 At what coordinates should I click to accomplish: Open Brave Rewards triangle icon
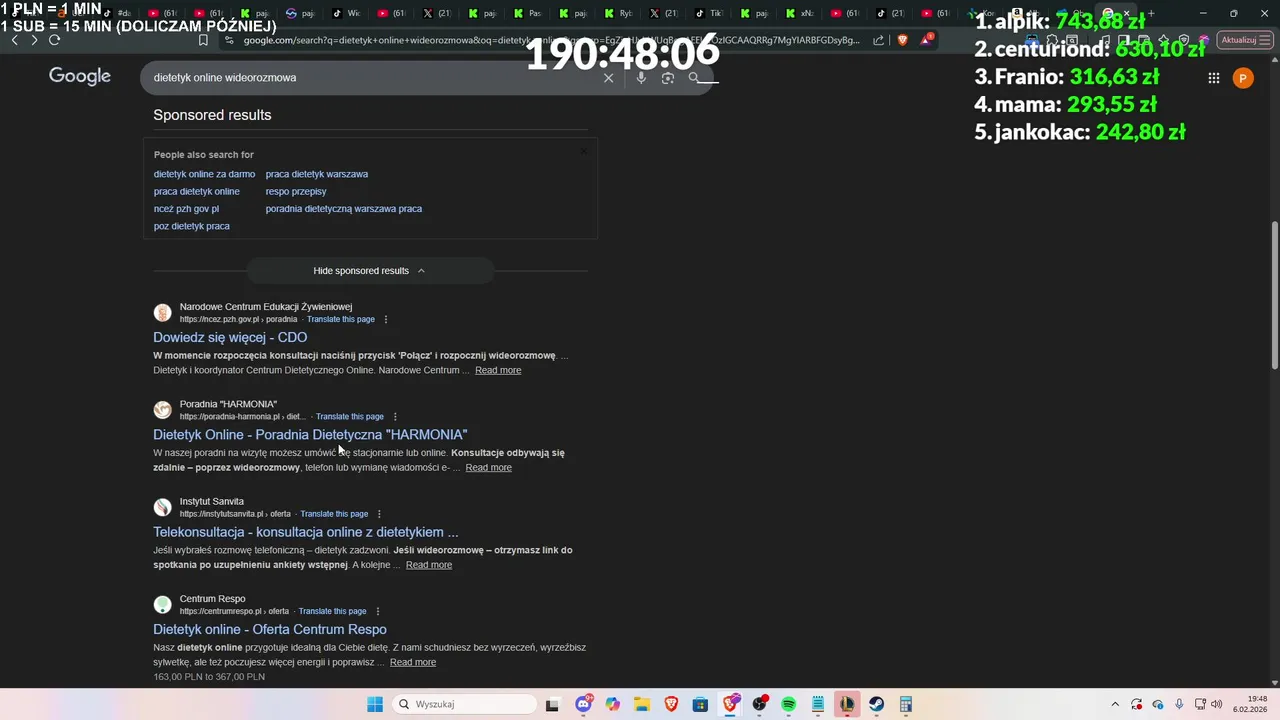tap(926, 40)
